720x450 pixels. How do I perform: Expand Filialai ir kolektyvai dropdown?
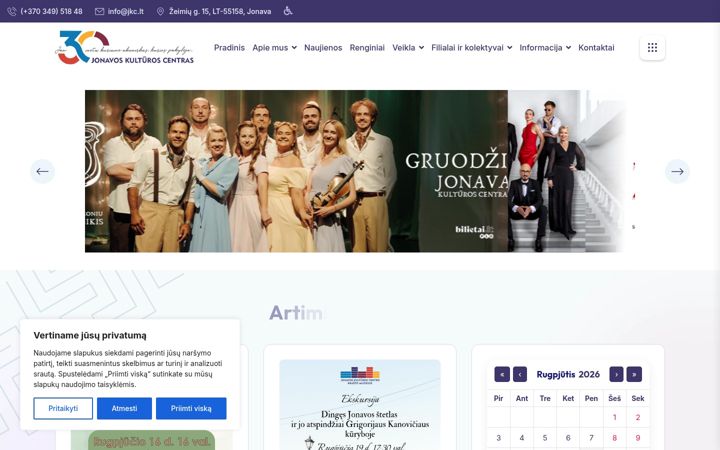point(472,48)
